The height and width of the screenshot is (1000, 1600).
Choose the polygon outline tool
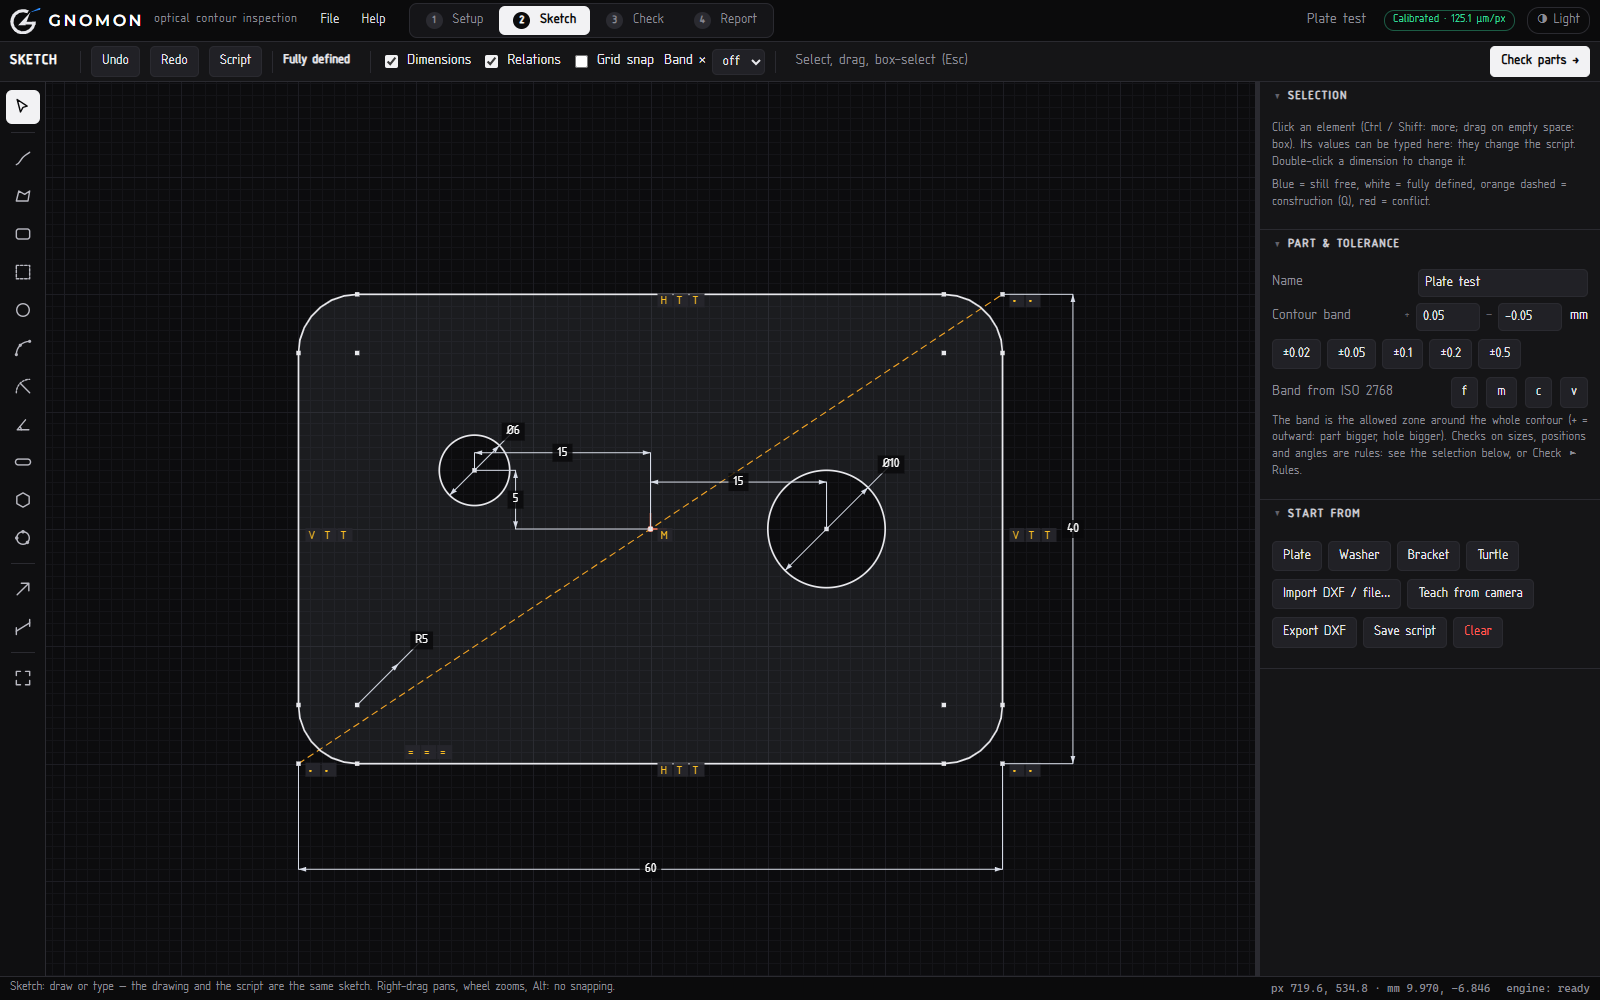tap(23, 196)
